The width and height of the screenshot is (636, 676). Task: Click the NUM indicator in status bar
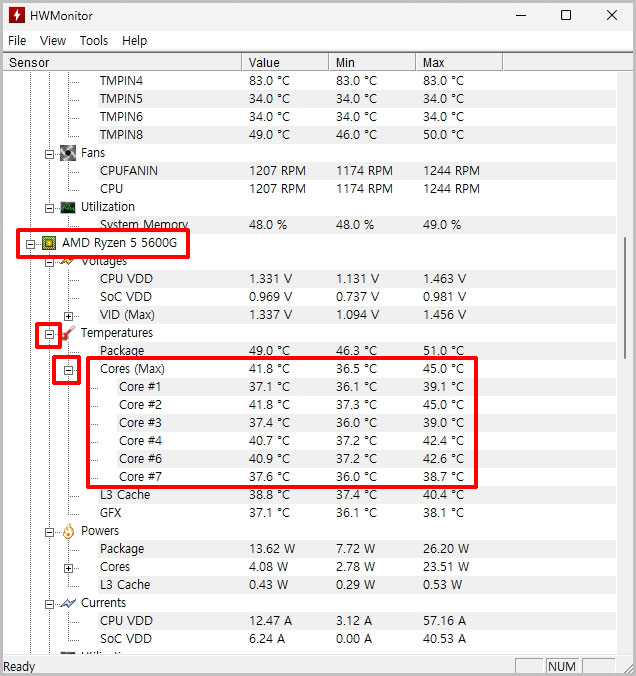pyautogui.click(x=562, y=667)
